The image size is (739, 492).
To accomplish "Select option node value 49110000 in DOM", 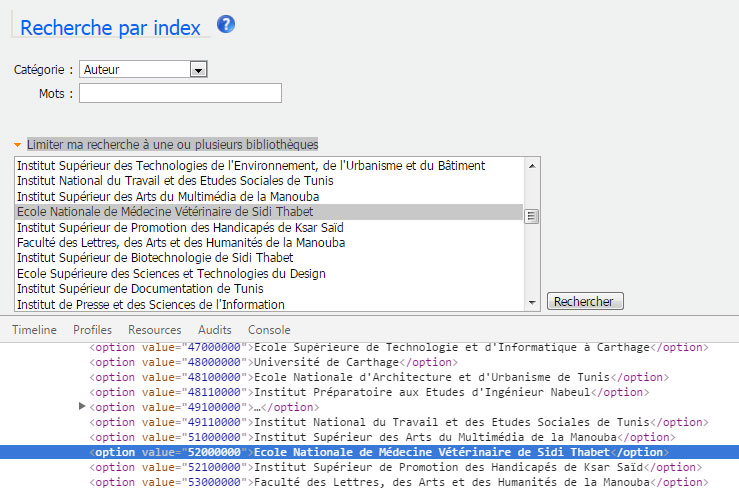I will [399, 422].
